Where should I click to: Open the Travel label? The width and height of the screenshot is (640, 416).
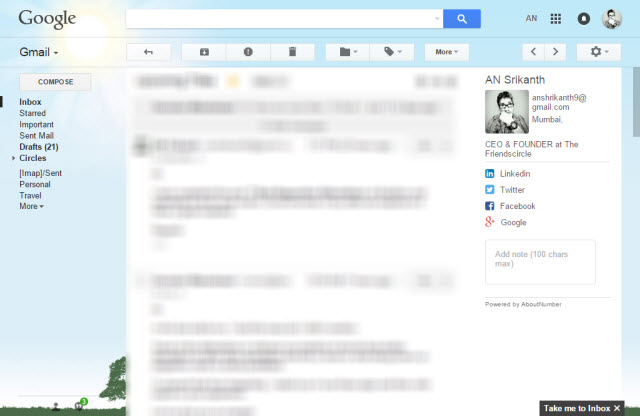30,196
